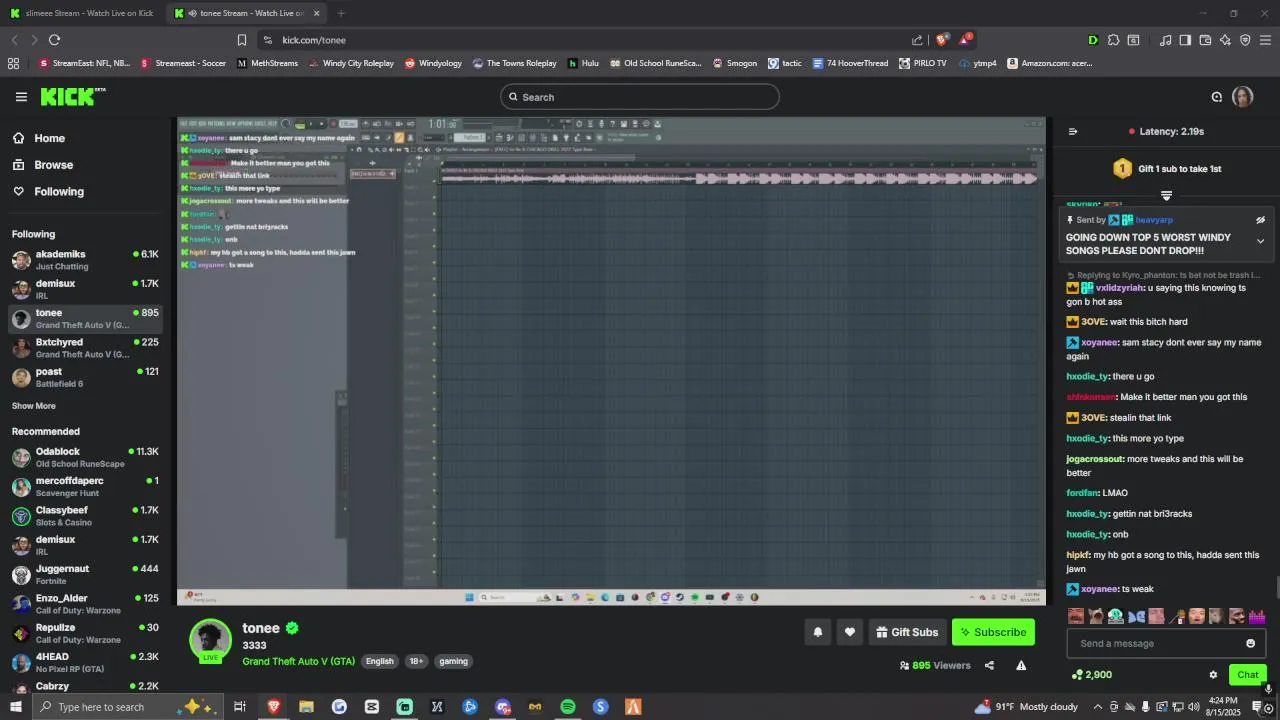Open Juggernaut's Fortnite stream
Image resolution: width=1280 pixels, height=720 pixels.
pos(85,574)
